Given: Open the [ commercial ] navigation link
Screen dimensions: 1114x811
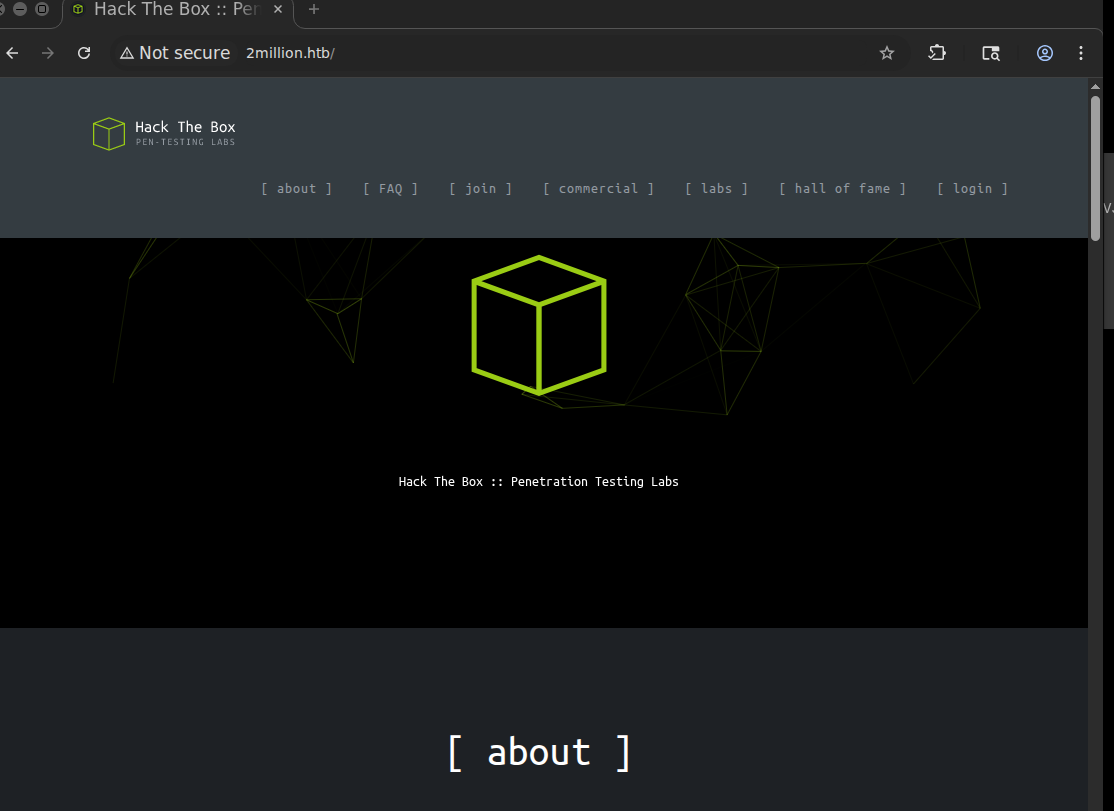Looking at the screenshot, I should (x=598, y=189).
